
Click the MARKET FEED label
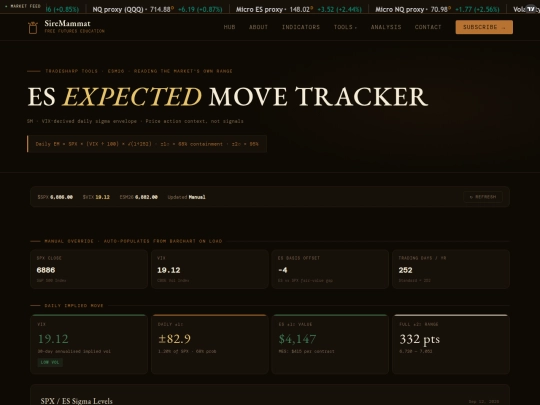coord(23,6)
